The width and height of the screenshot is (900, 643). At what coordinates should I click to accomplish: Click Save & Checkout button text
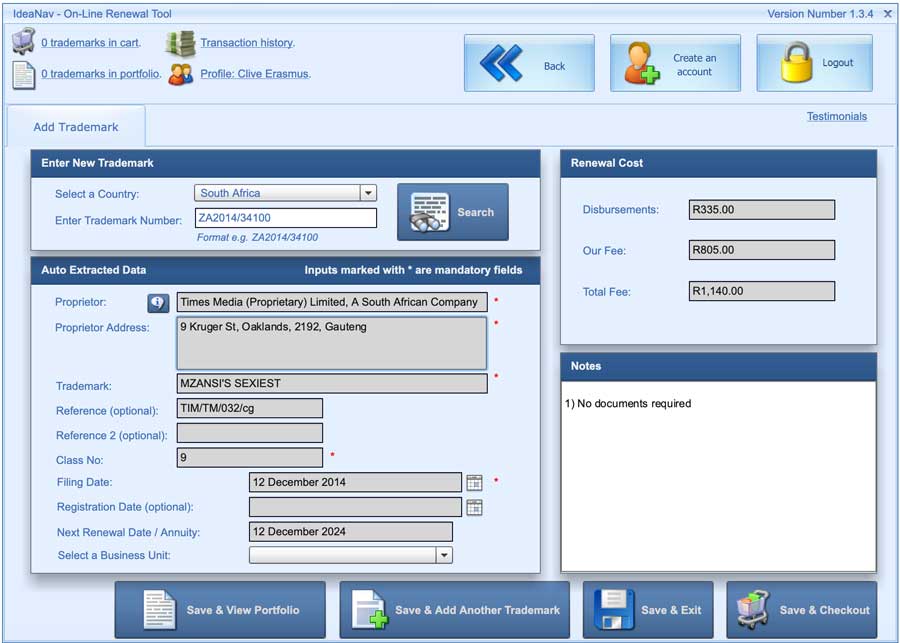[824, 610]
